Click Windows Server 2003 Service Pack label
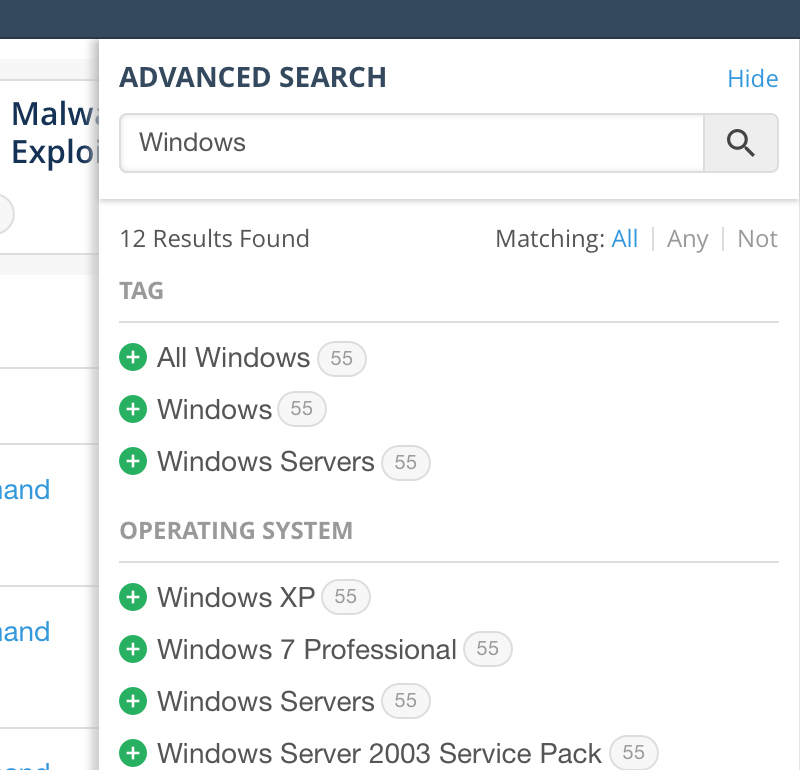Viewport: 800px width, 770px height. pos(379,754)
